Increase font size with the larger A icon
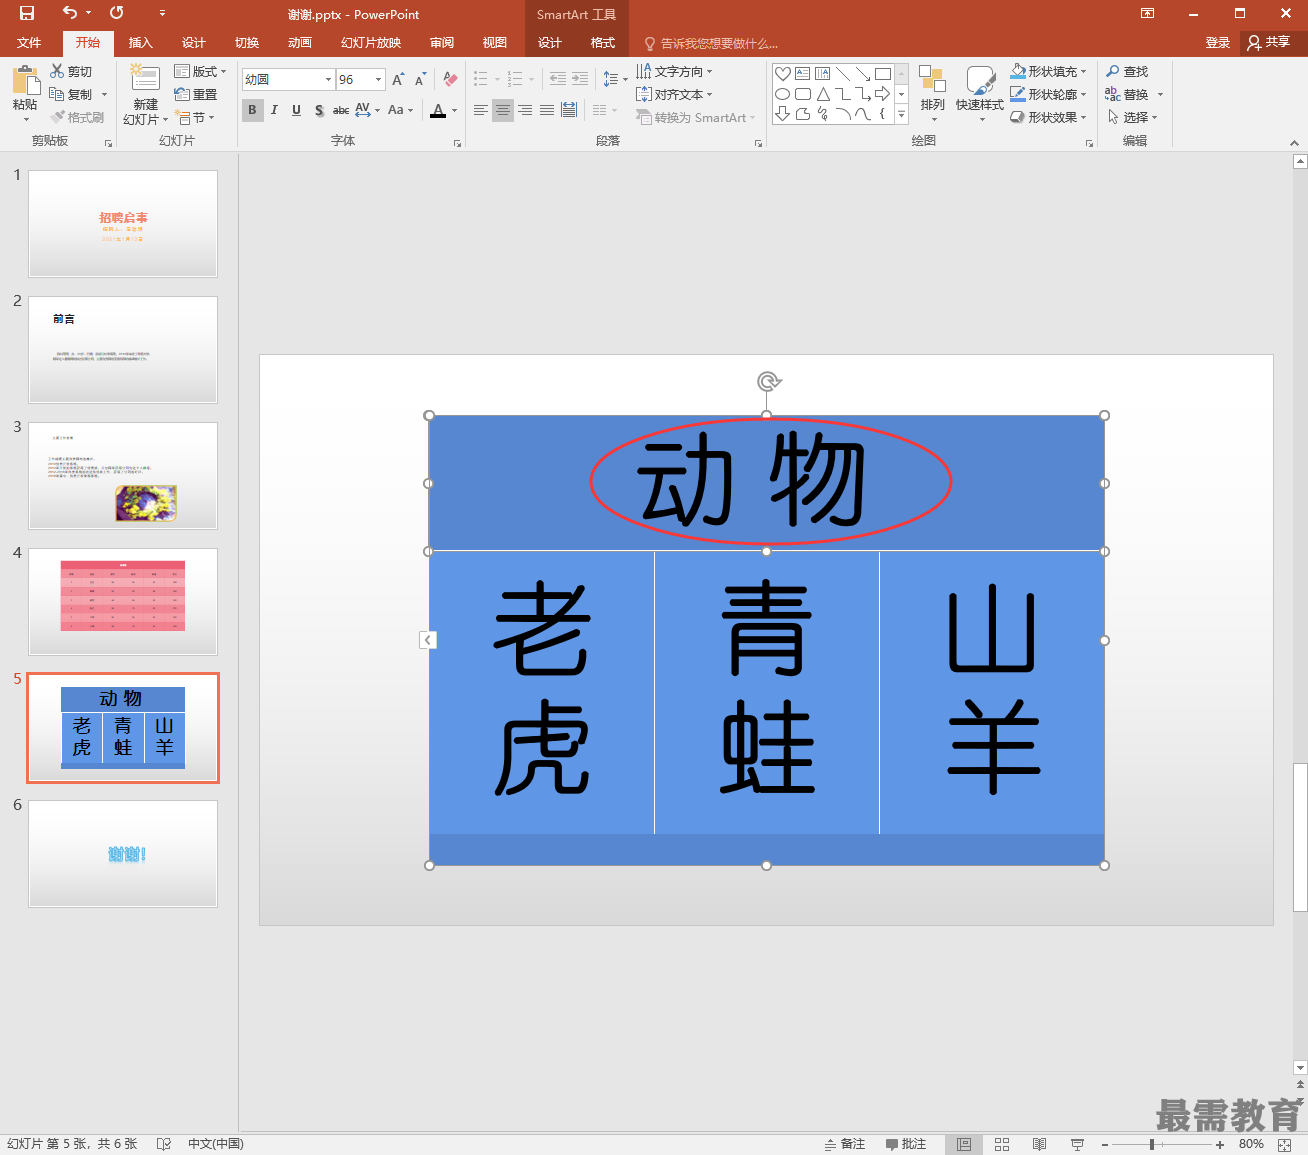This screenshot has width=1308, height=1155. [x=398, y=79]
